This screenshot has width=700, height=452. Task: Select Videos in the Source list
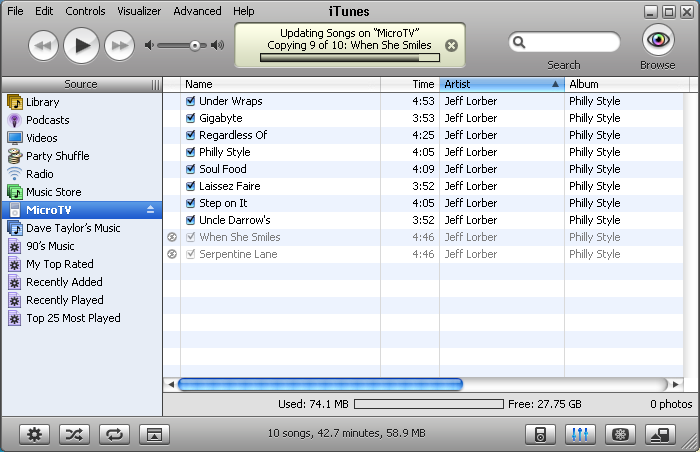click(x=82, y=138)
